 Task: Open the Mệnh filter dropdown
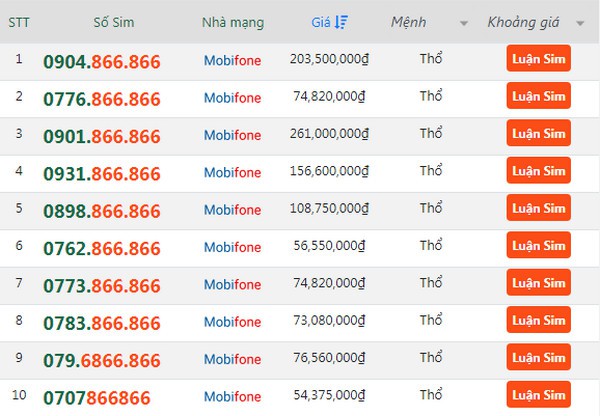(x=463, y=22)
